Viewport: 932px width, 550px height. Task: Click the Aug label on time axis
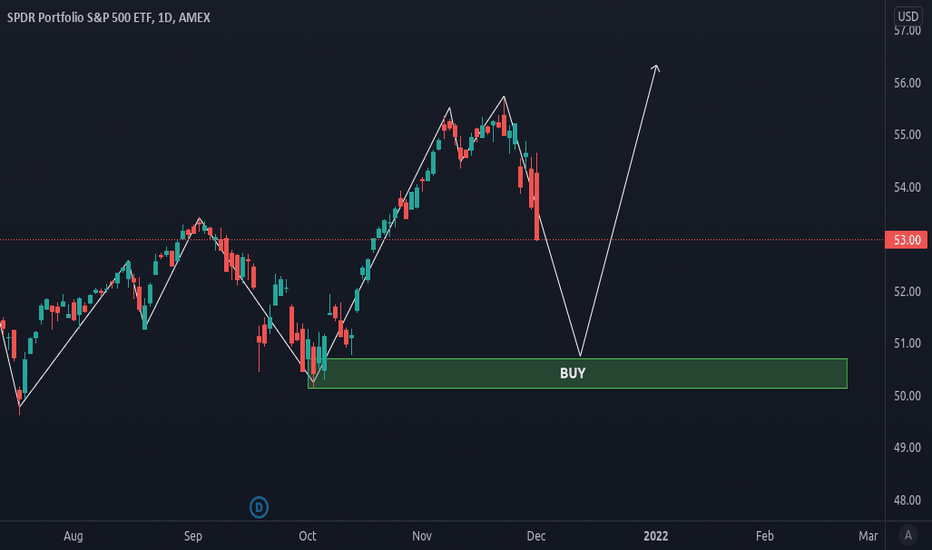pos(73,536)
